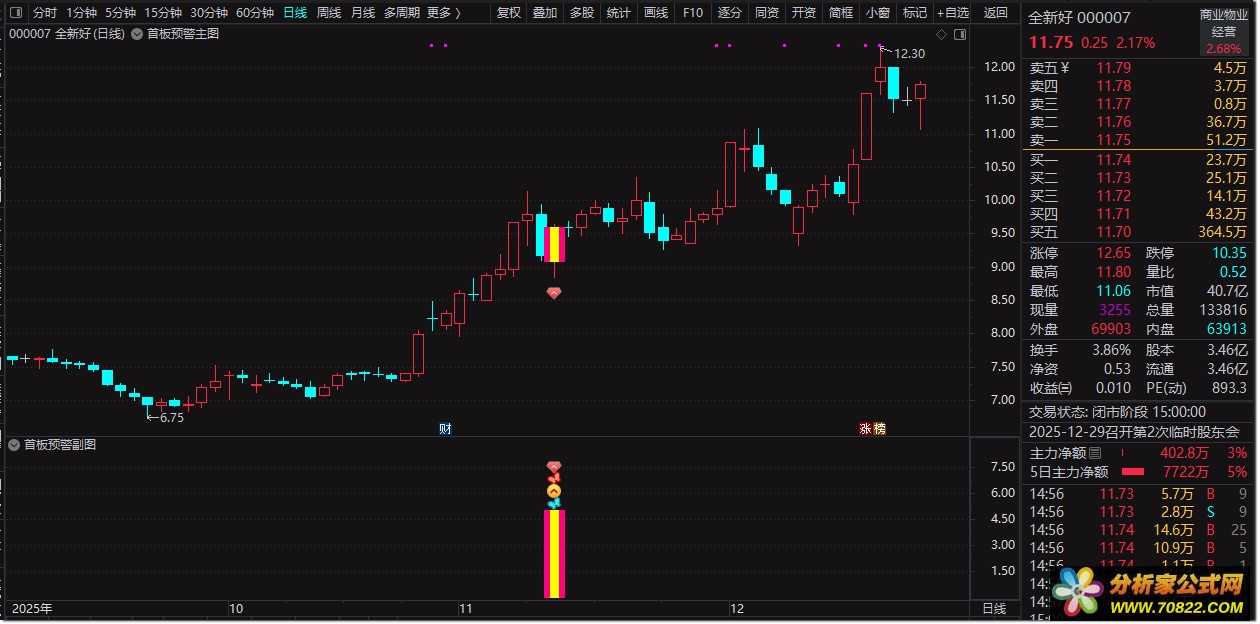Click the 卖一 price 11.75 row
The width and height of the screenshot is (1260, 624).
pos(1138,140)
